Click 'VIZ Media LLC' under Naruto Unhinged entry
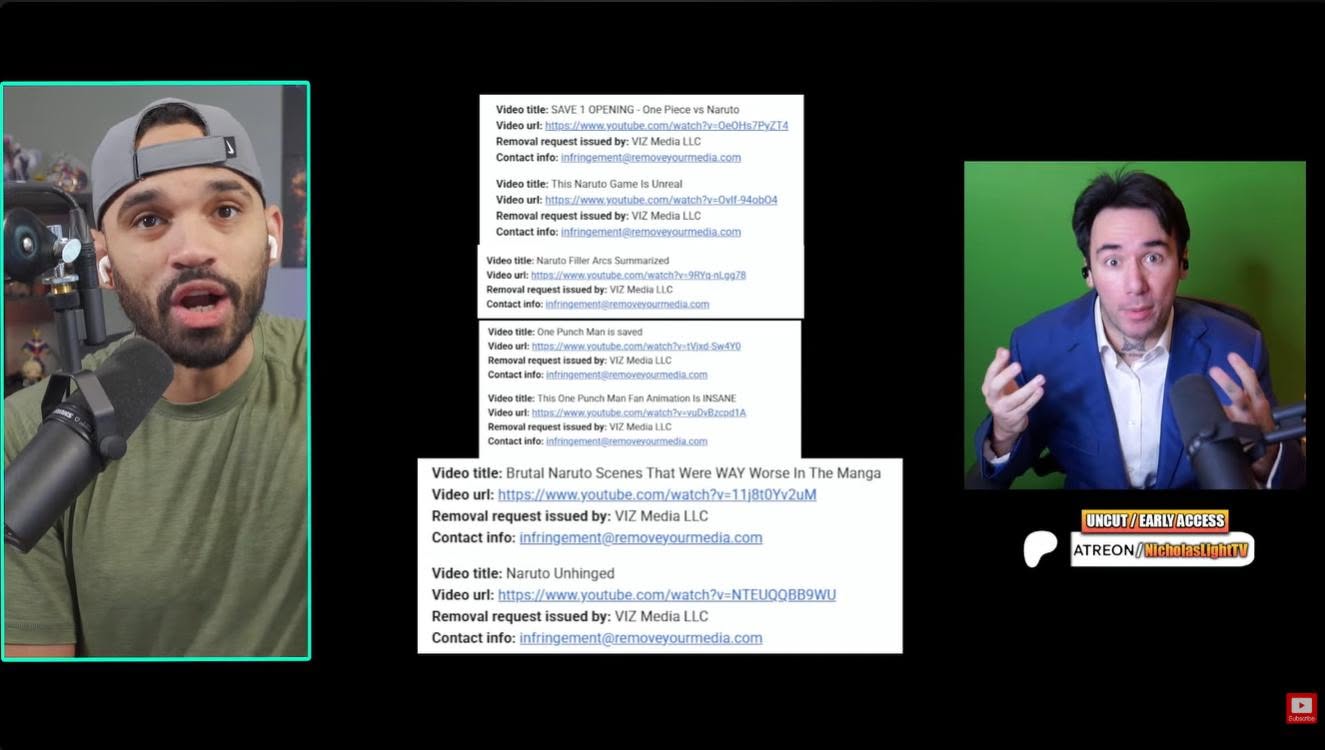 (661, 617)
